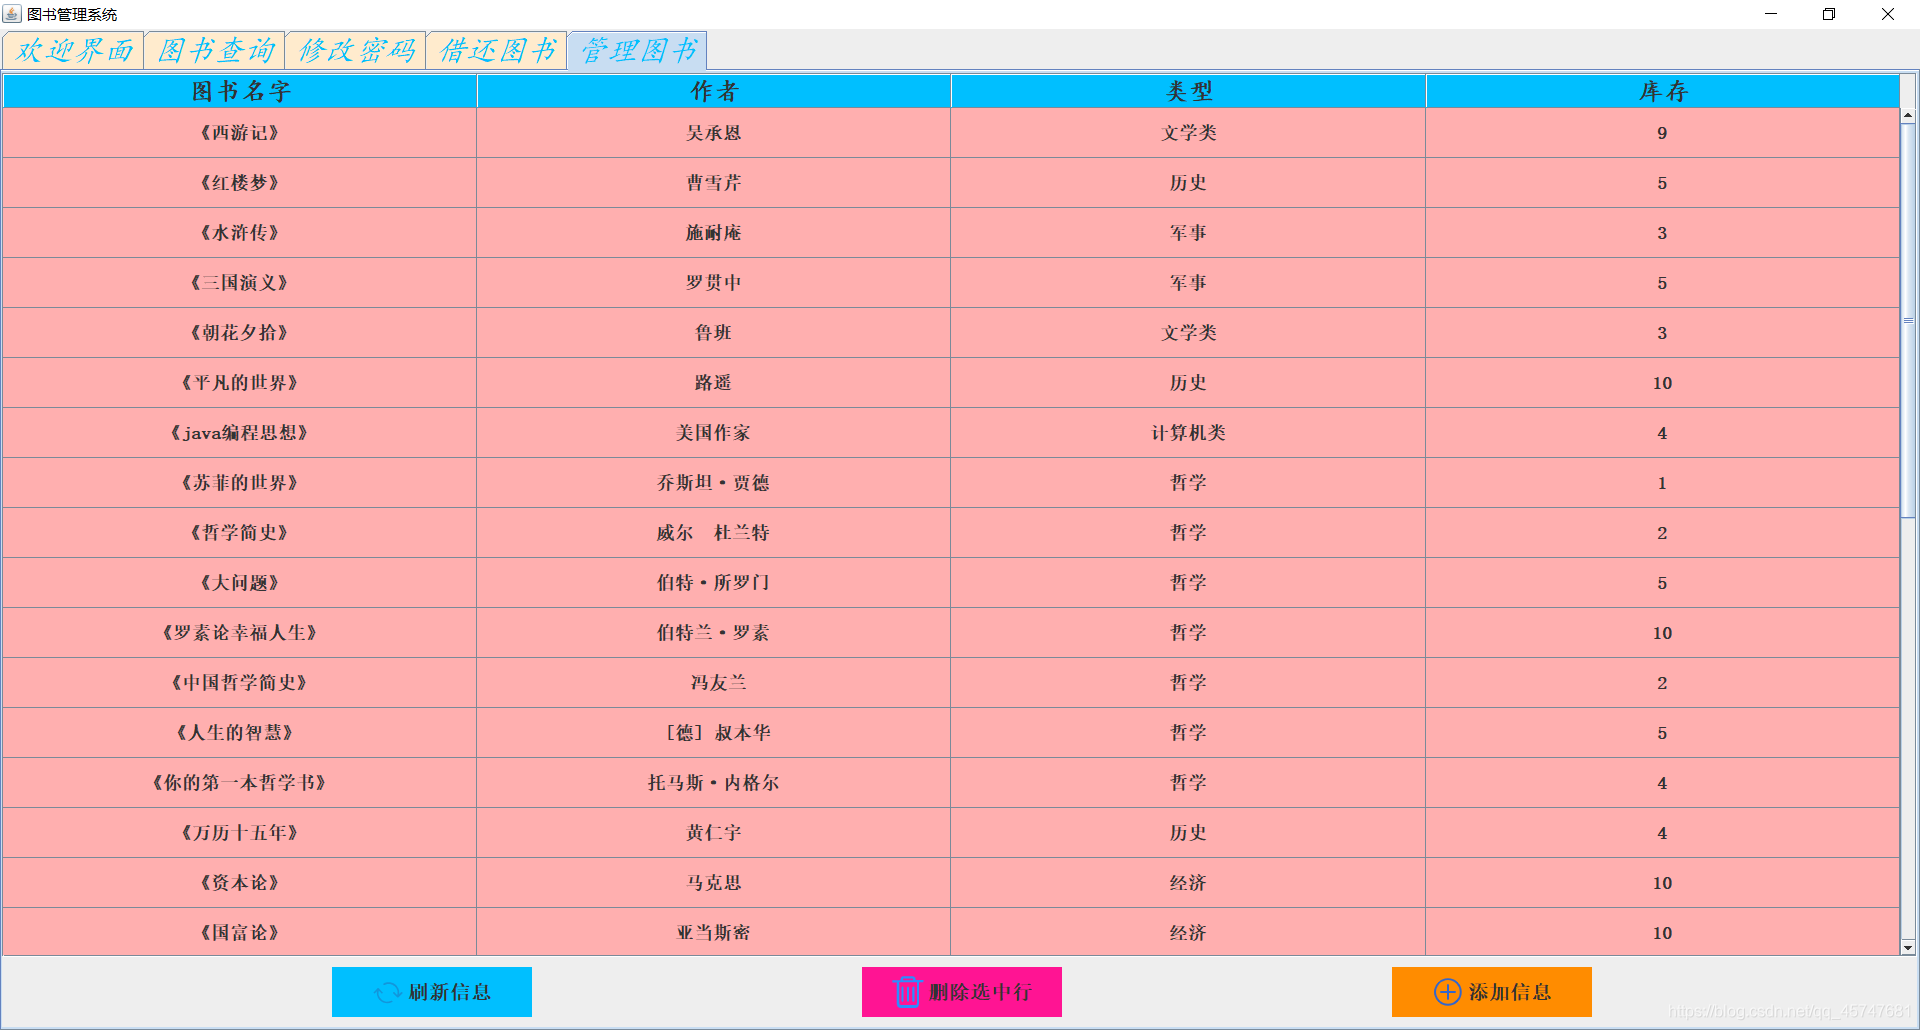
Task: Select the 《苏菲的世界》 cell
Action: (x=240, y=483)
